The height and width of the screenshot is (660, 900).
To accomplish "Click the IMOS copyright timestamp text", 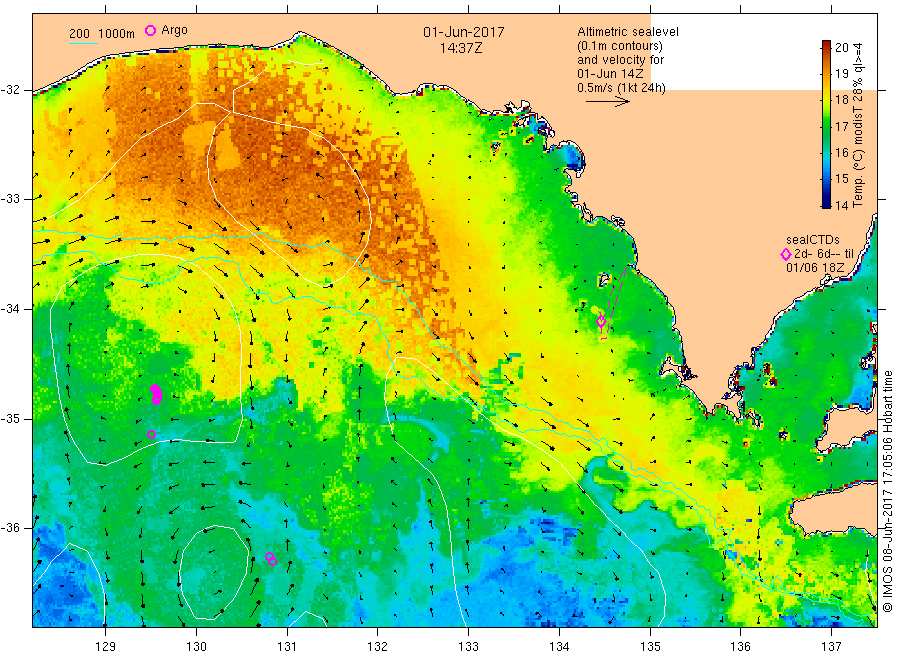I will click(887, 491).
